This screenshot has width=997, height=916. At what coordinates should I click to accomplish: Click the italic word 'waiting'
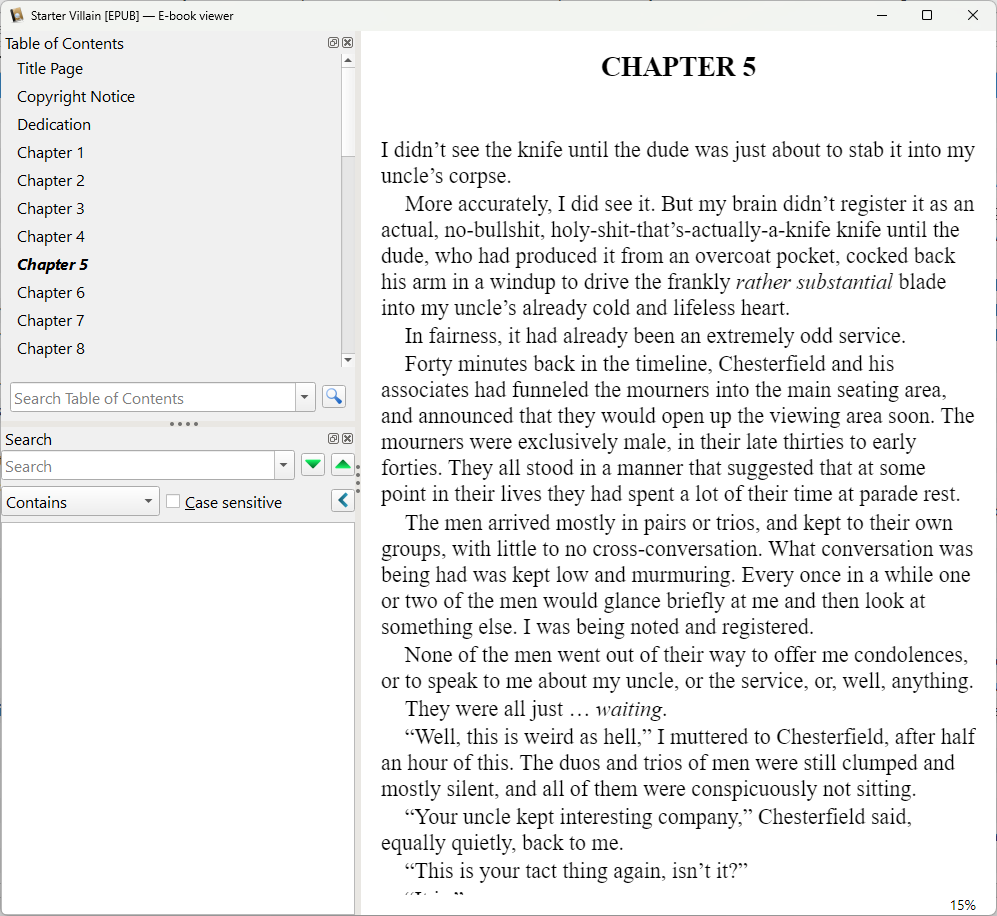(629, 709)
